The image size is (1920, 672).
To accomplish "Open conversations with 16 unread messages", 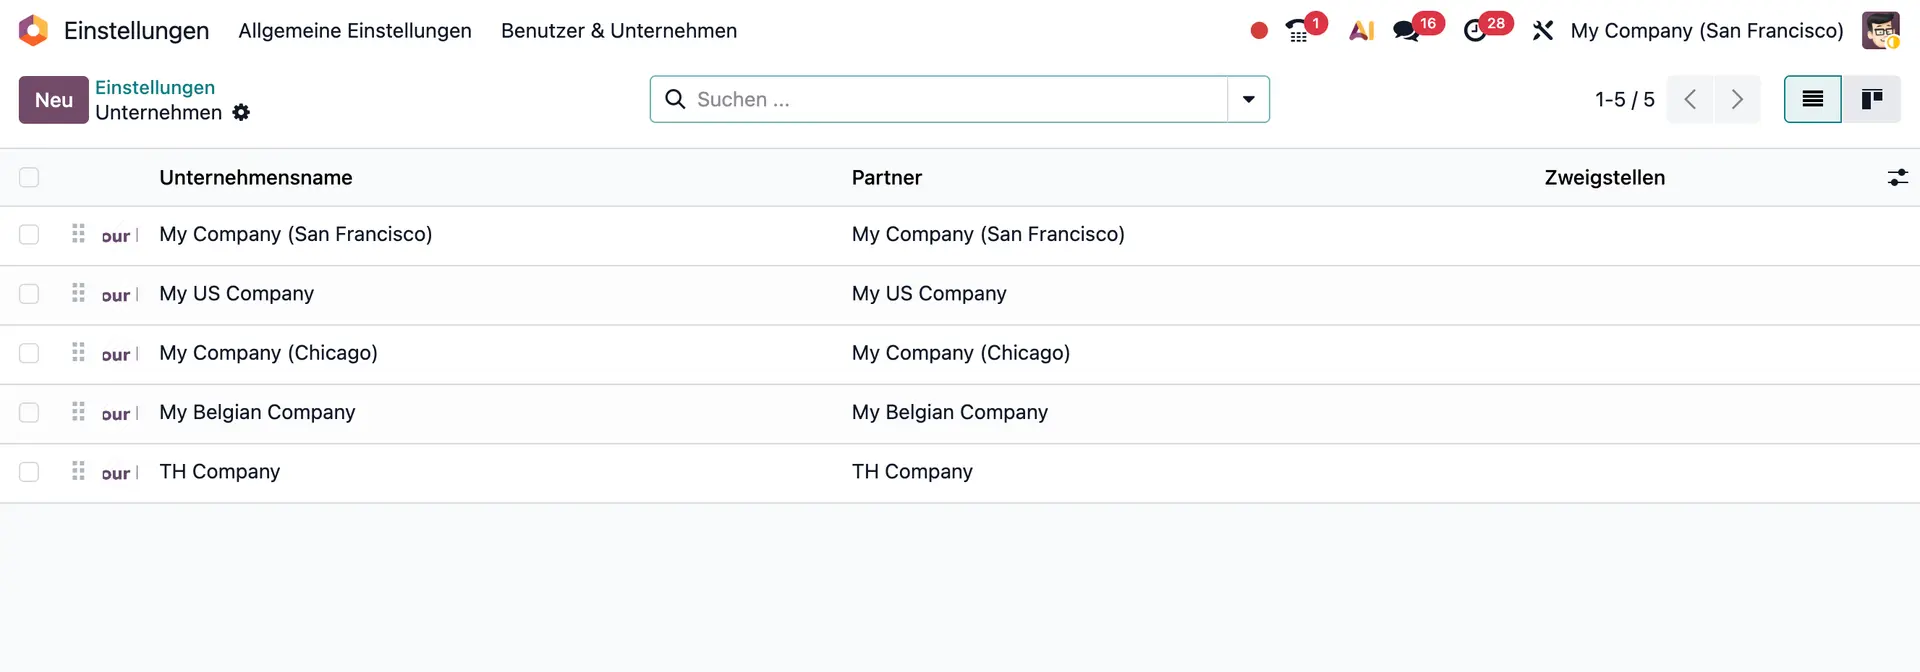I will tap(1407, 31).
